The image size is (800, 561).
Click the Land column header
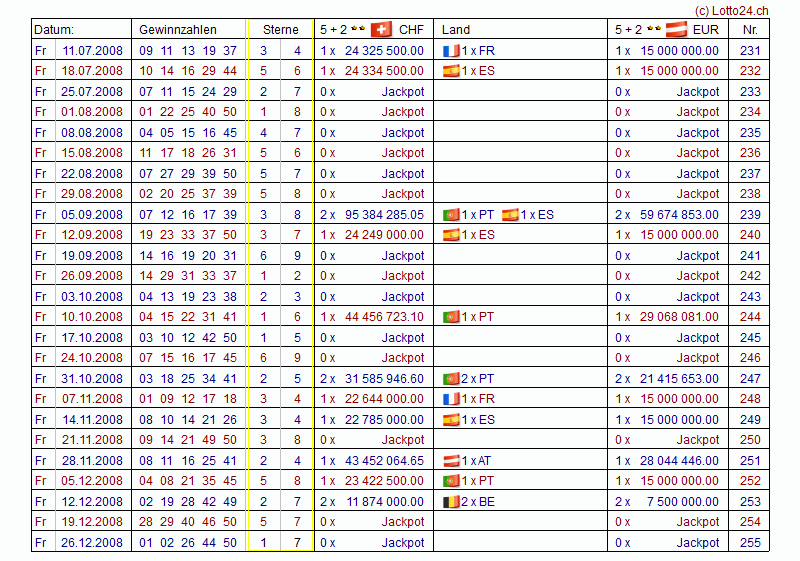point(456,30)
